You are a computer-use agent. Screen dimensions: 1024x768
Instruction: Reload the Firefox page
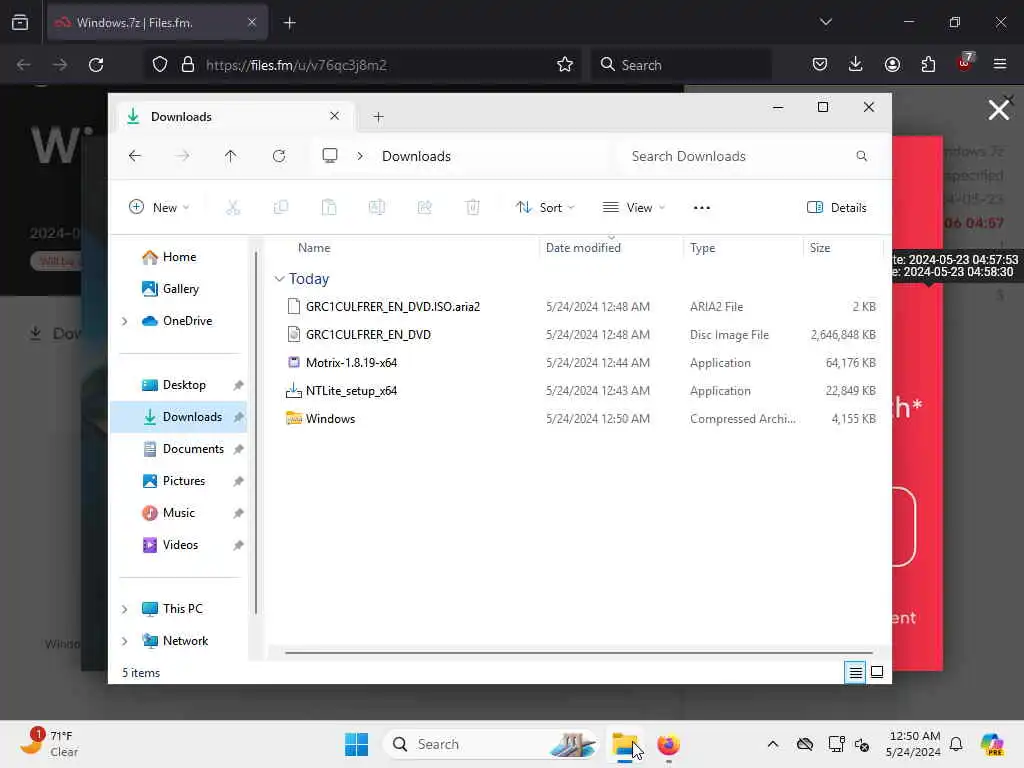pyautogui.click(x=96, y=65)
